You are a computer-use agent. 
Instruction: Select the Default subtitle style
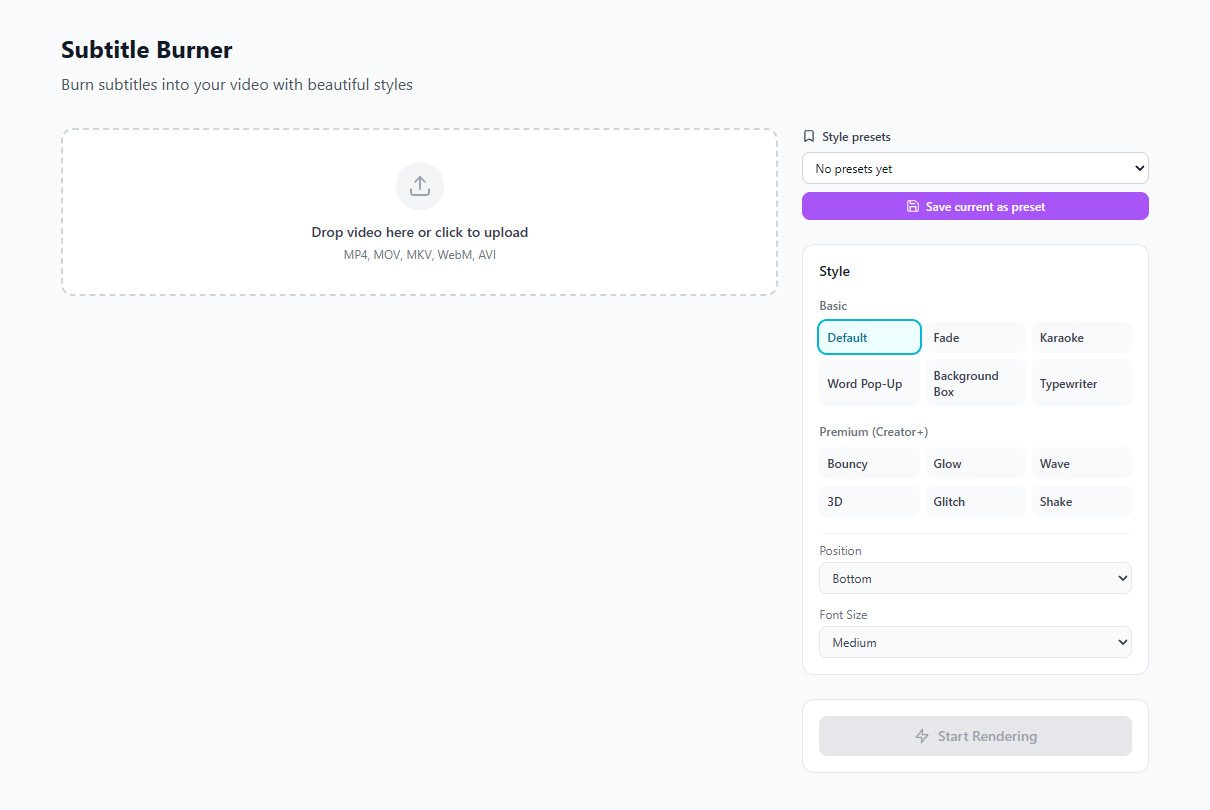coord(870,337)
